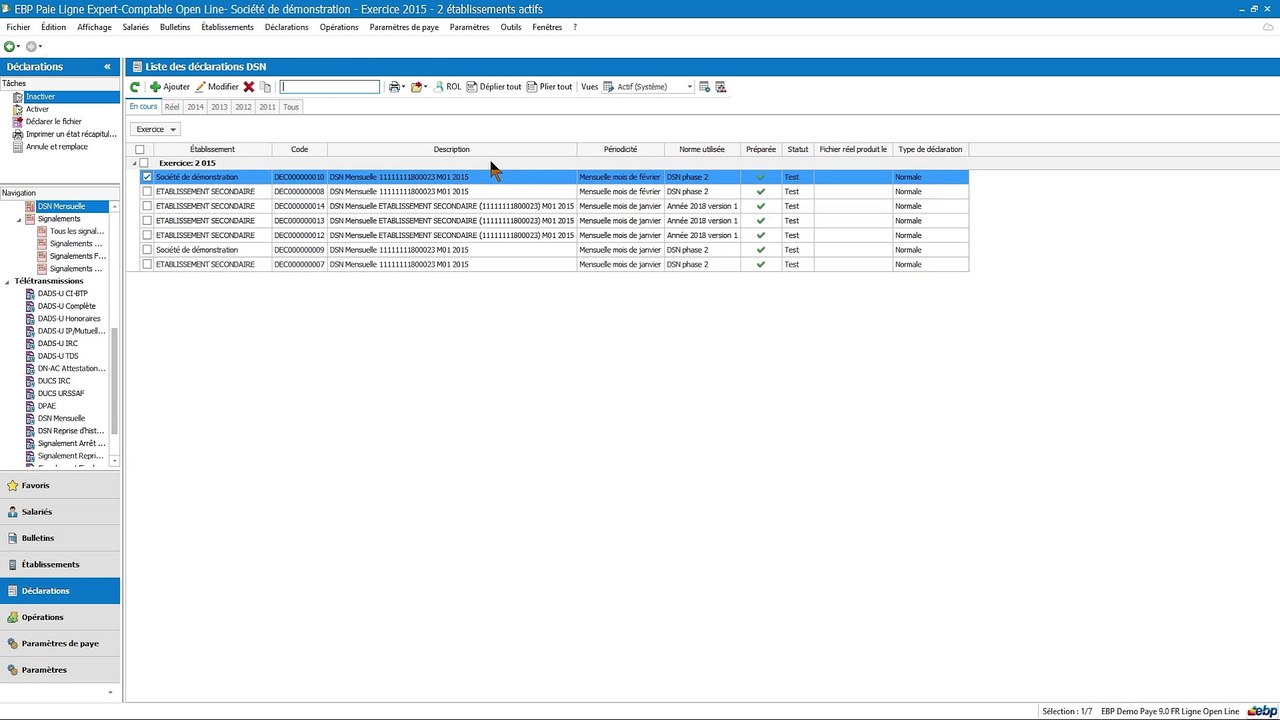
Task: Select the DADS-U Complète tree icon
Action: coord(30,306)
